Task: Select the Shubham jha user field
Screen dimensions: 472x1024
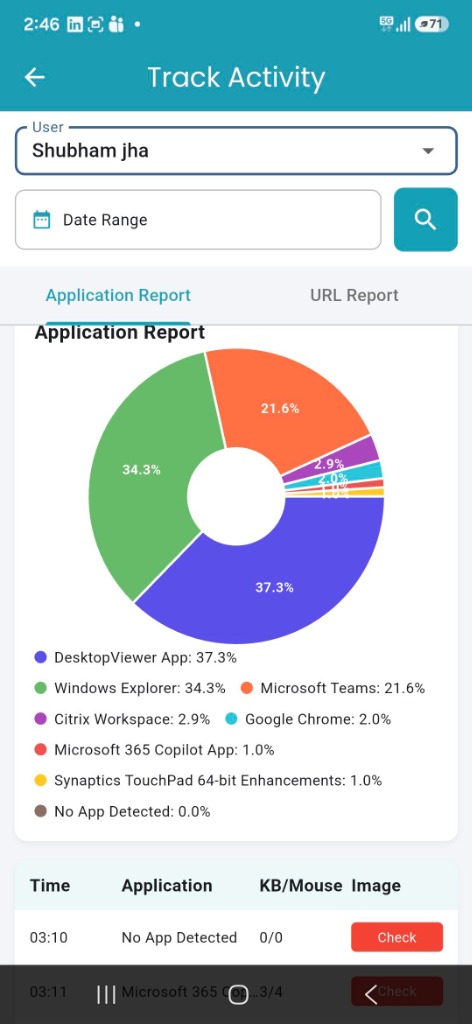Action: 236,151
